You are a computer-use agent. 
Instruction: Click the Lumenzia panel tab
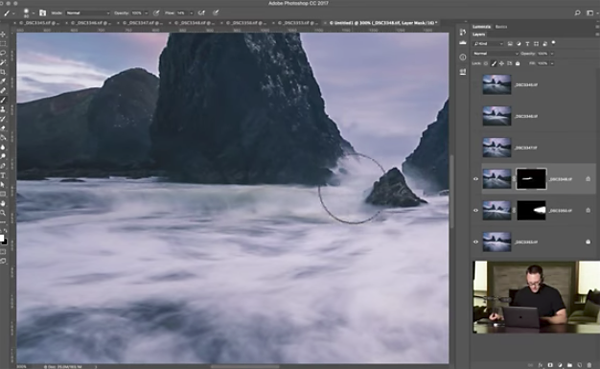coord(482,27)
